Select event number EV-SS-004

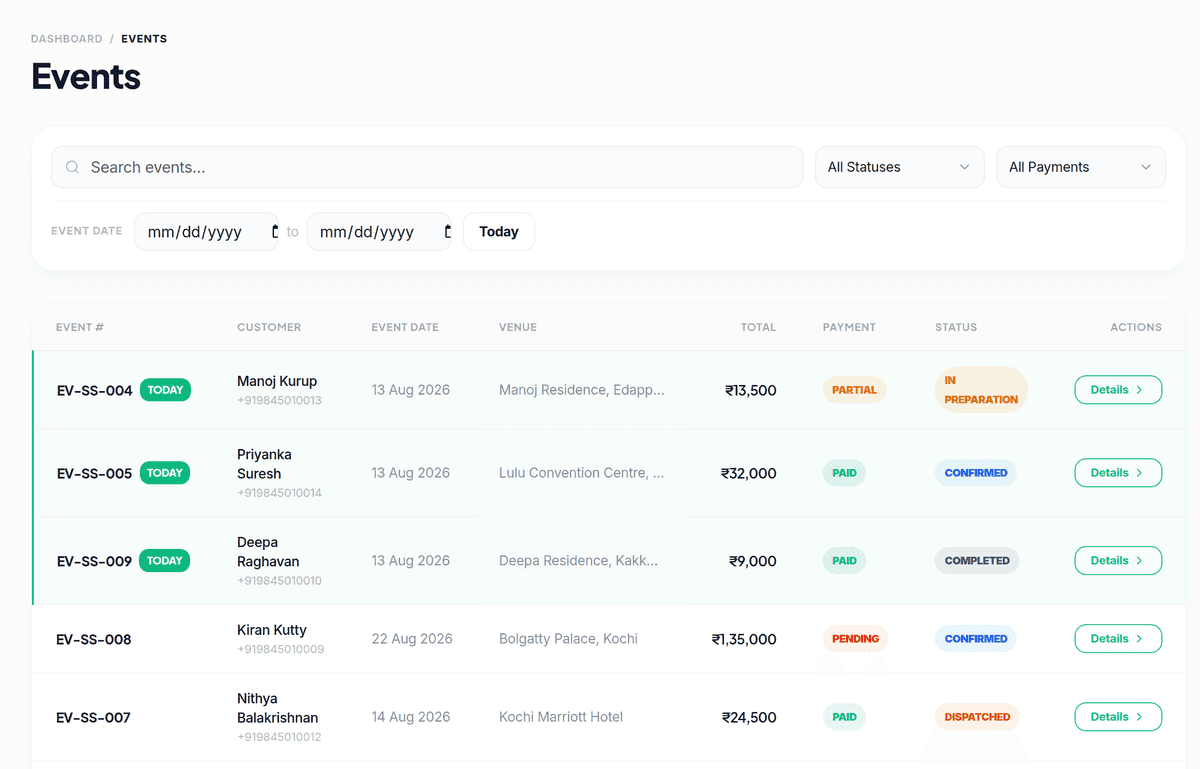tap(95, 391)
